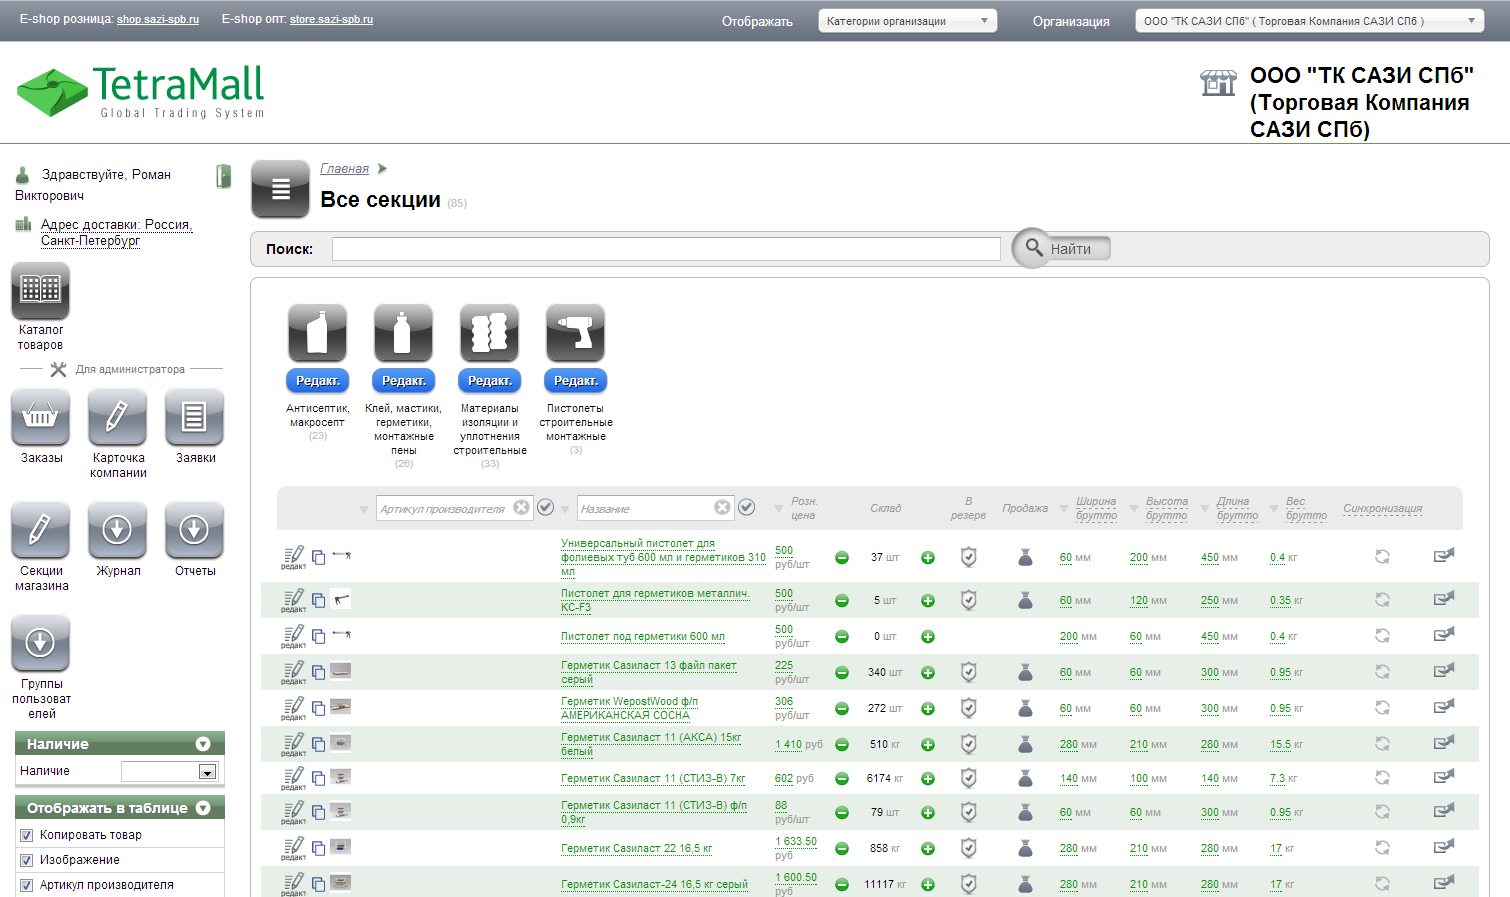Toggle the Артикул производителя checkbox
The image size is (1510, 897).
(27, 885)
